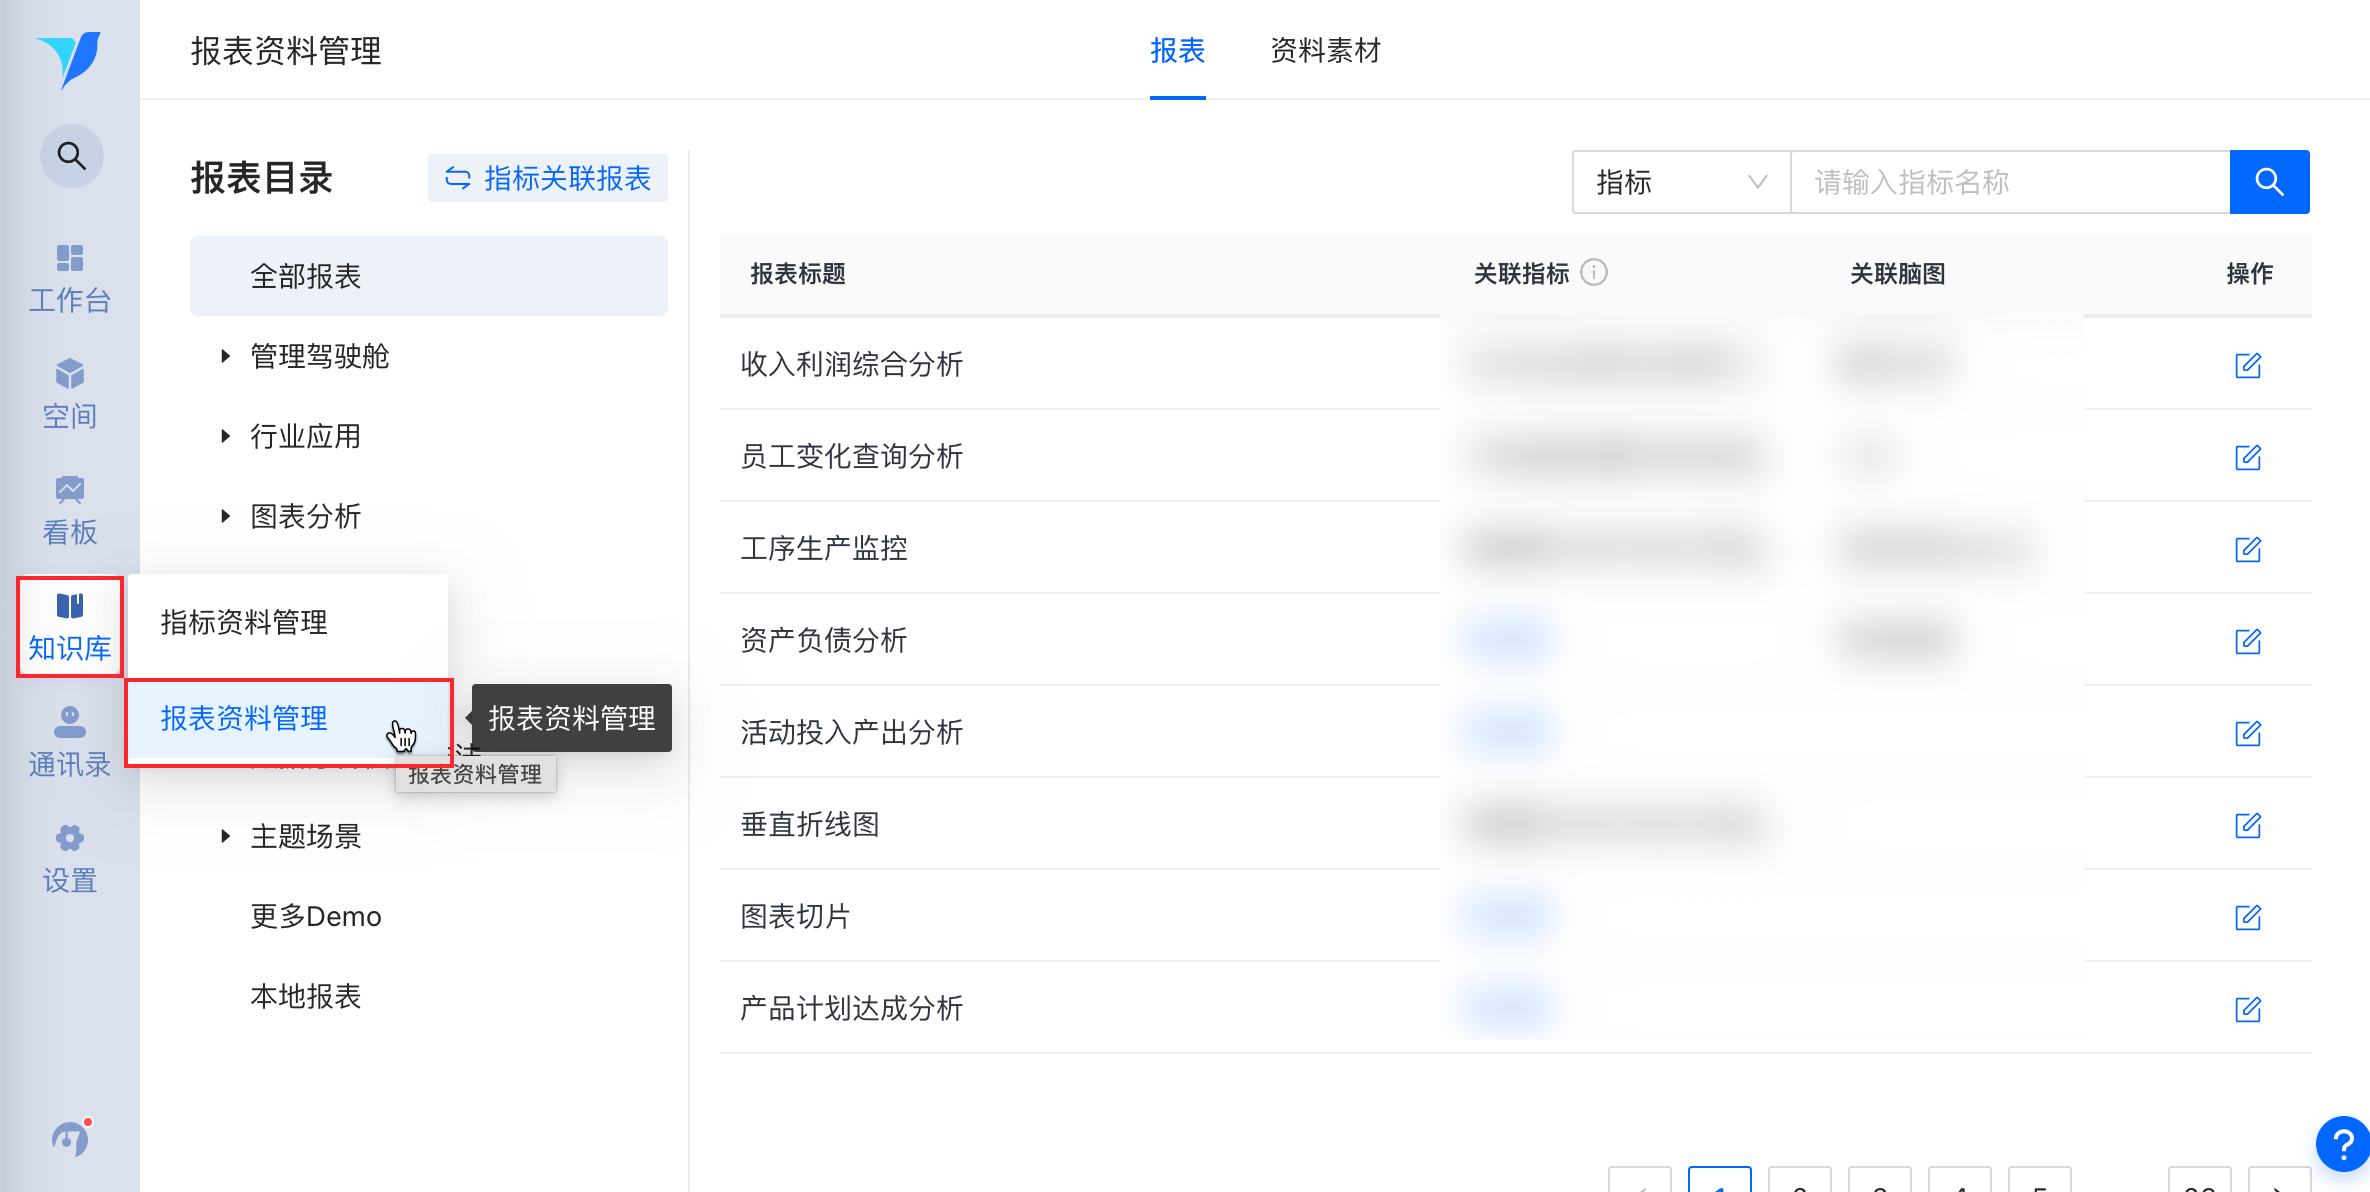Switch to the 资料素材 tab
The image size is (2370, 1192).
(x=1324, y=50)
